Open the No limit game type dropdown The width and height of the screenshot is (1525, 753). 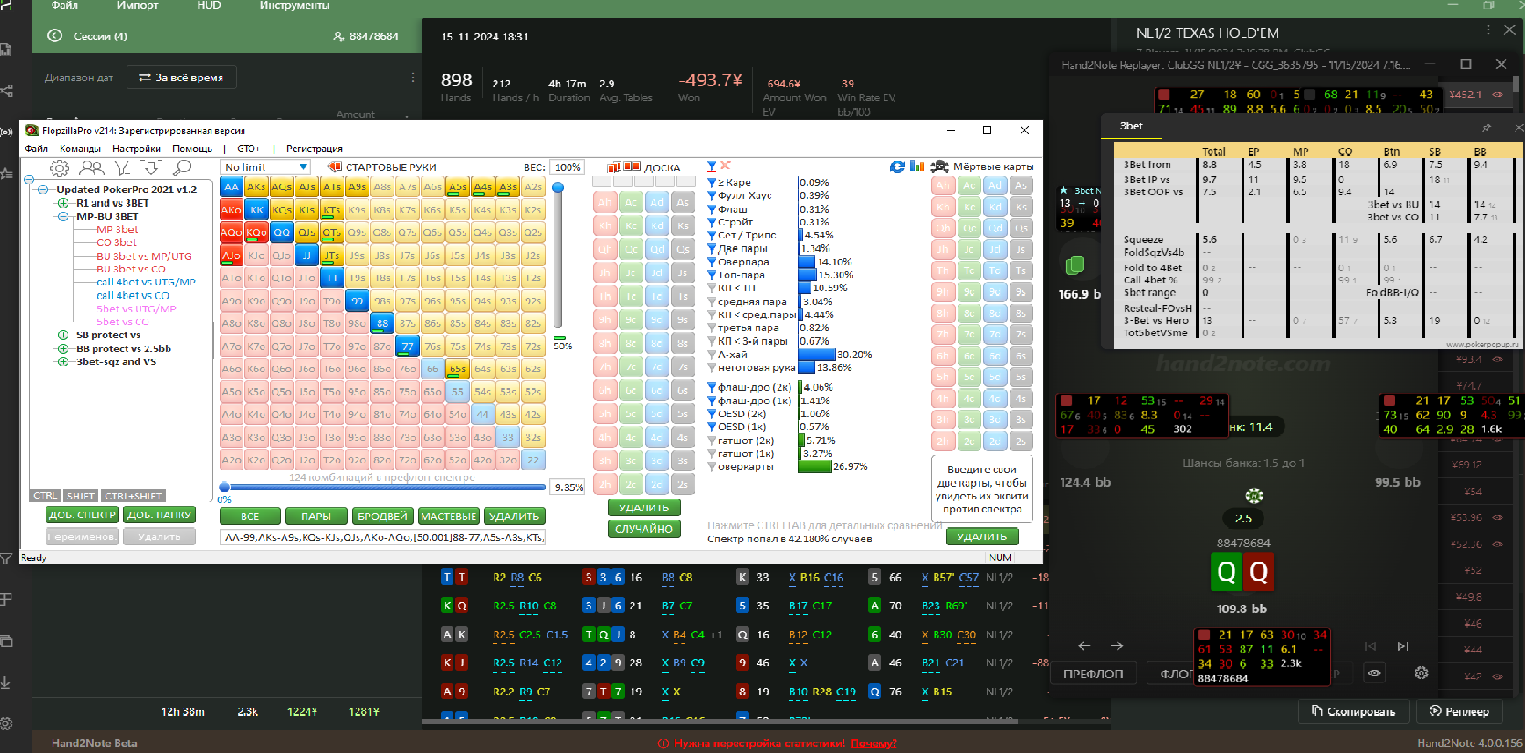[266, 167]
